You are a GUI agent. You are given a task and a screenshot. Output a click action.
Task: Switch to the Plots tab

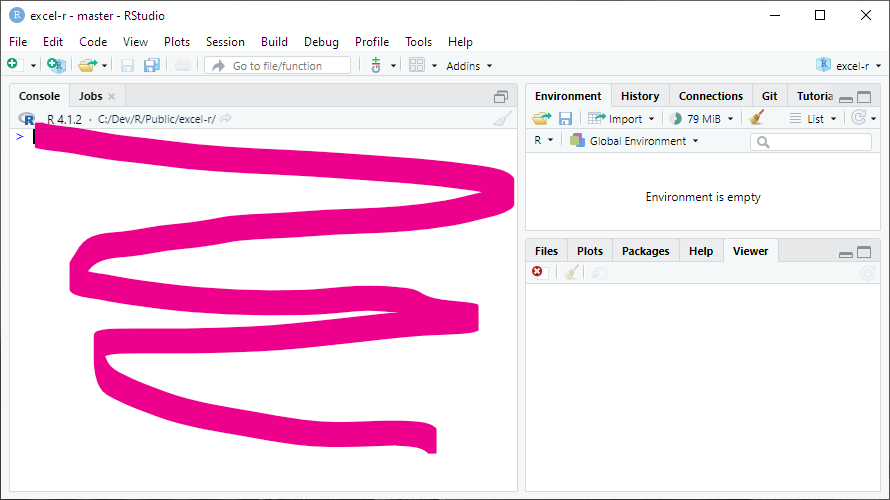coord(590,251)
